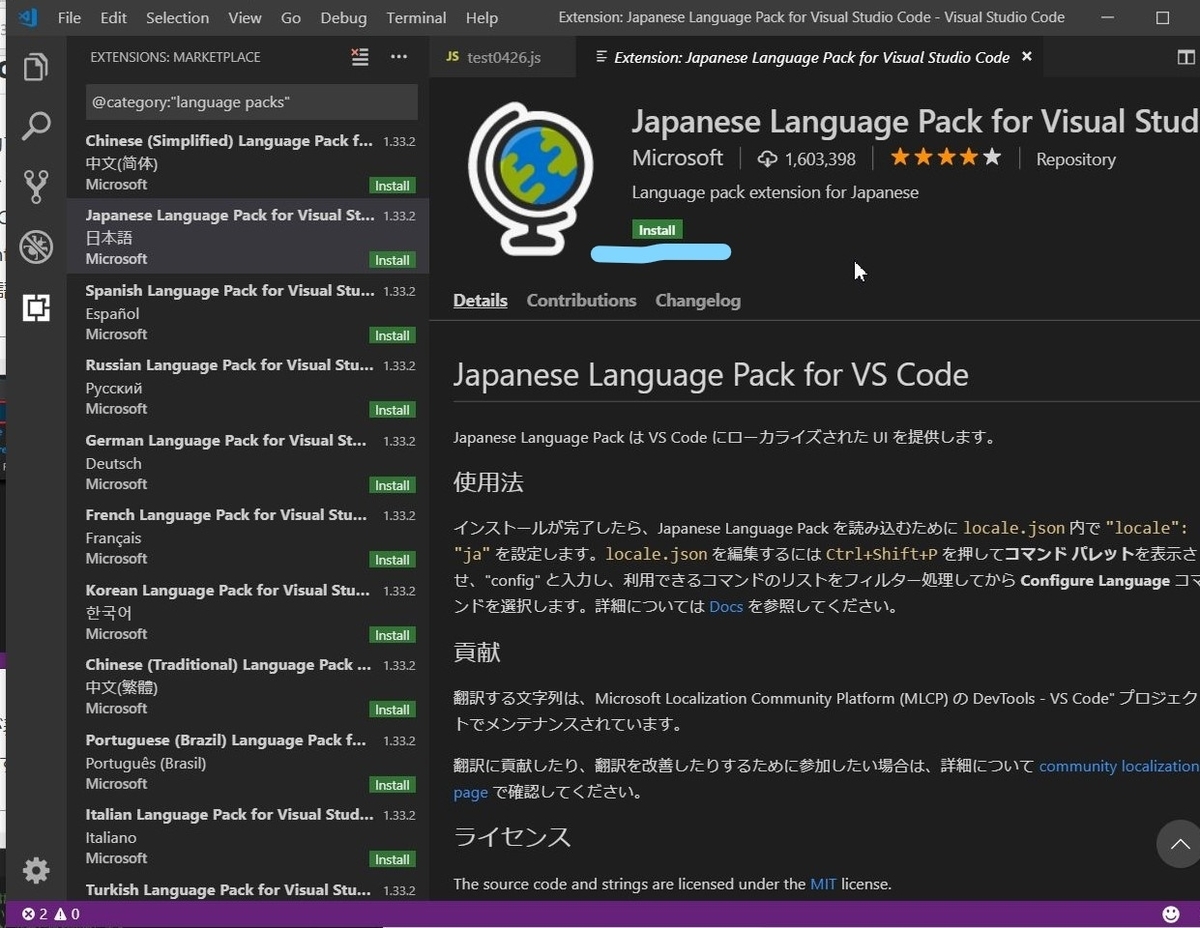1200x928 pixels.
Task: Click the VS Code logo in title bar
Action: (28, 17)
